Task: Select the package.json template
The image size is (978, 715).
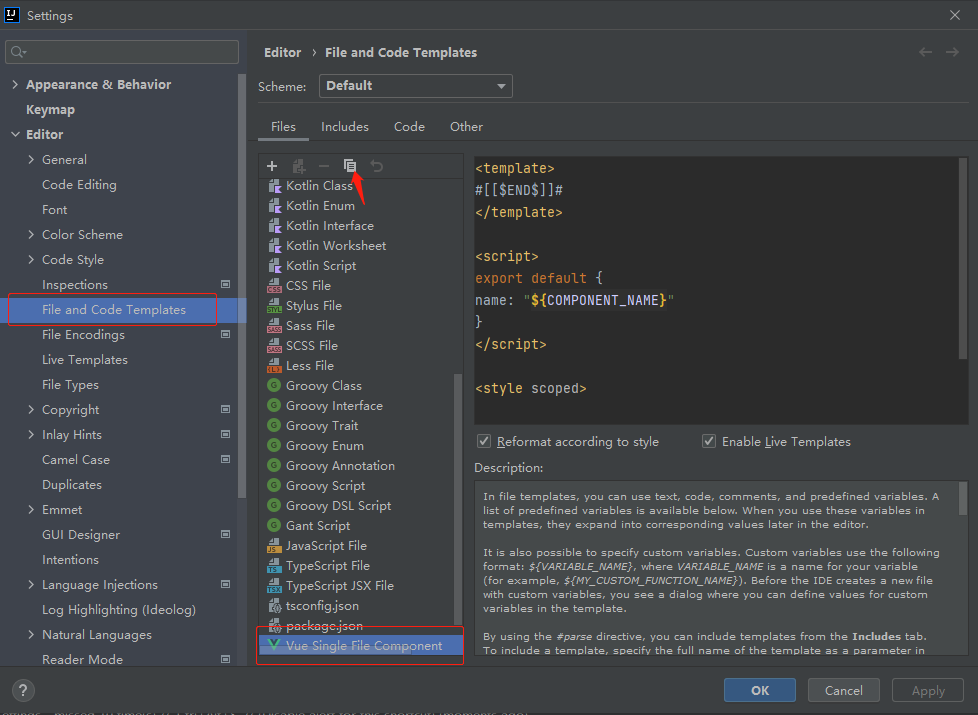Action: coord(324,626)
